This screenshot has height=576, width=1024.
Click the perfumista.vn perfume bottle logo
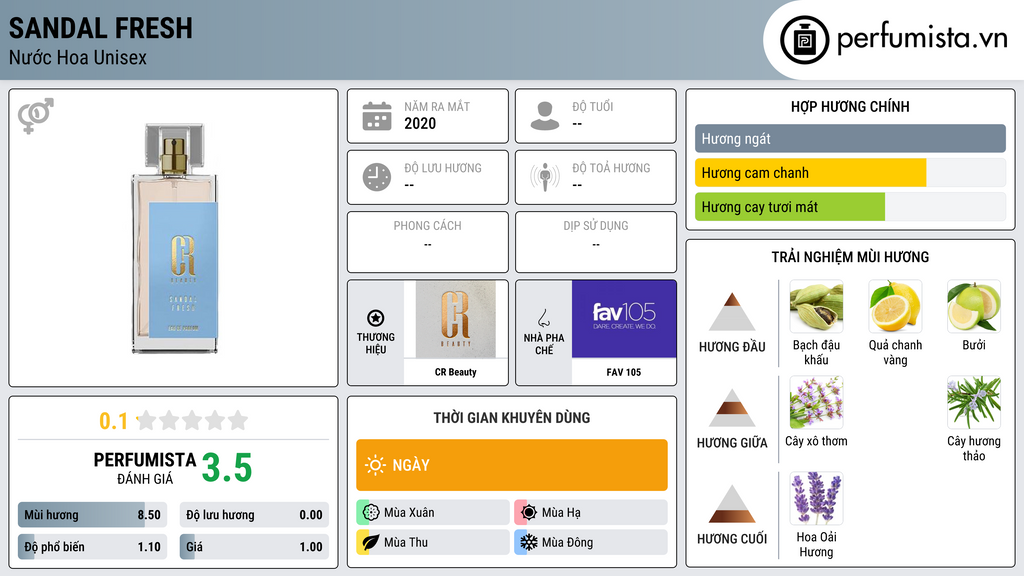coord(804,40)
